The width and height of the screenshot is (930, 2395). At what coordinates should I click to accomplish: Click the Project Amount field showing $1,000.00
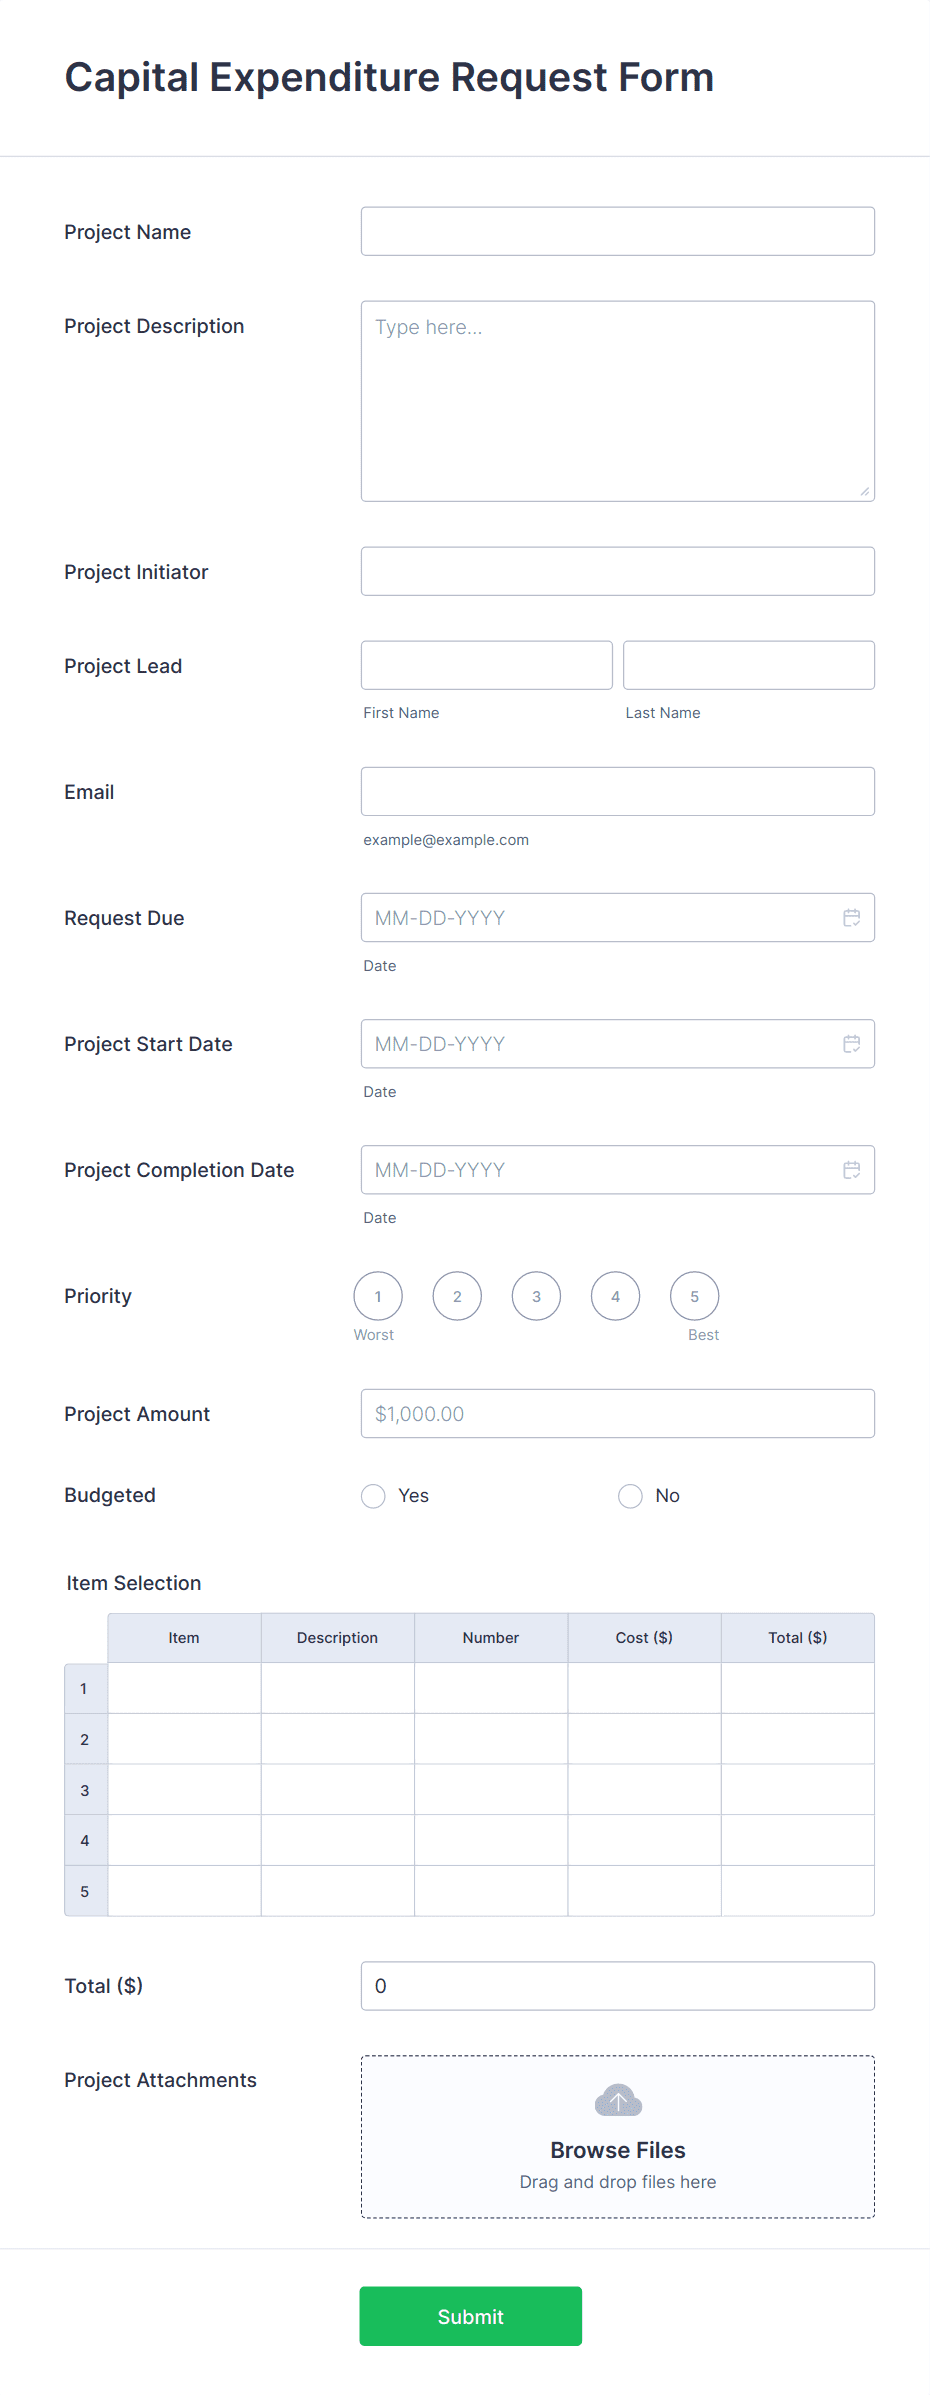617,1413
